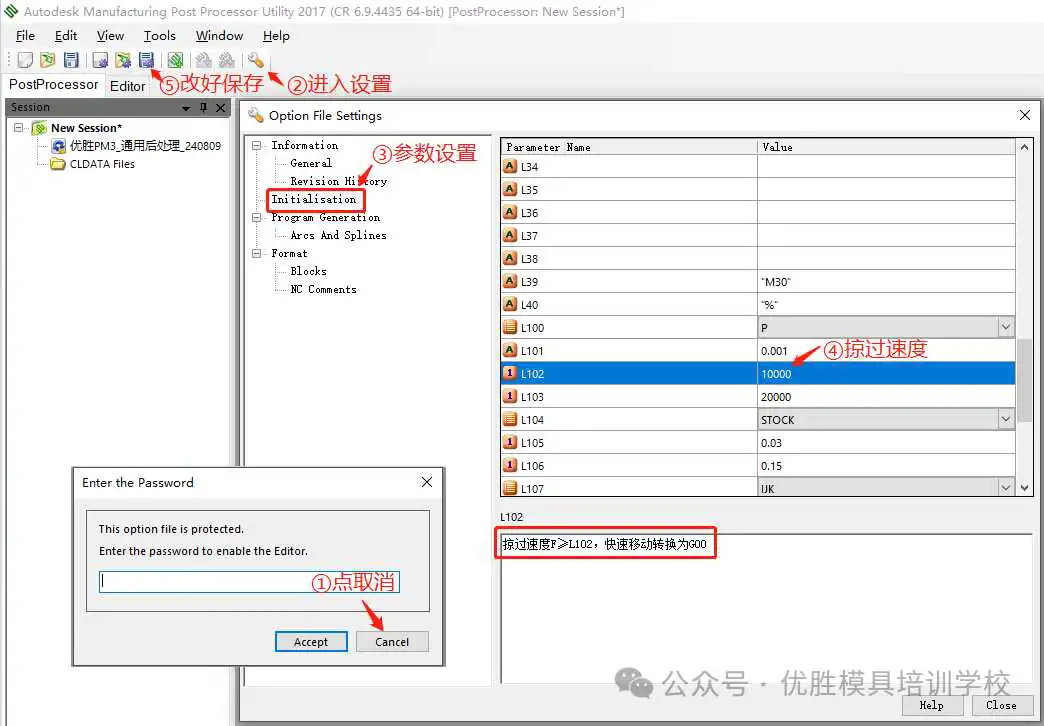
Task: Click the L40 value "%" cell
Action: tap(886, 304)
